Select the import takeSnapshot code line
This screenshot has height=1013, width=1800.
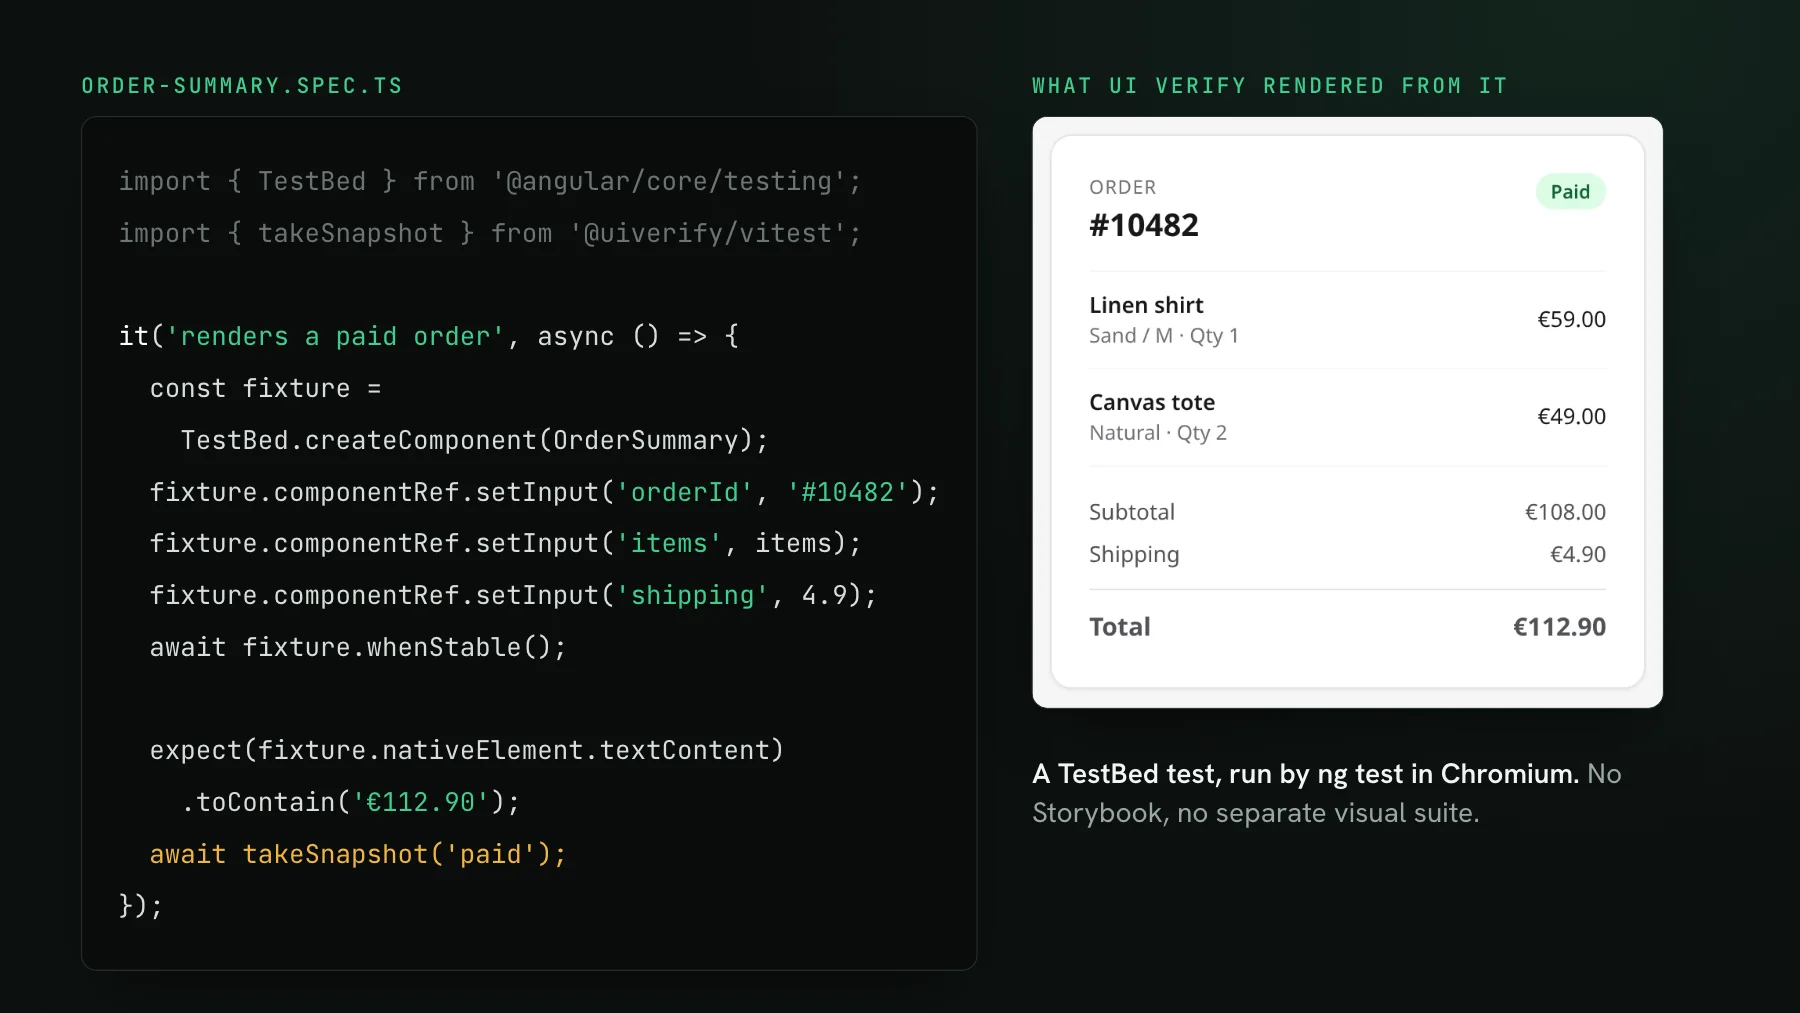(490, 233)
